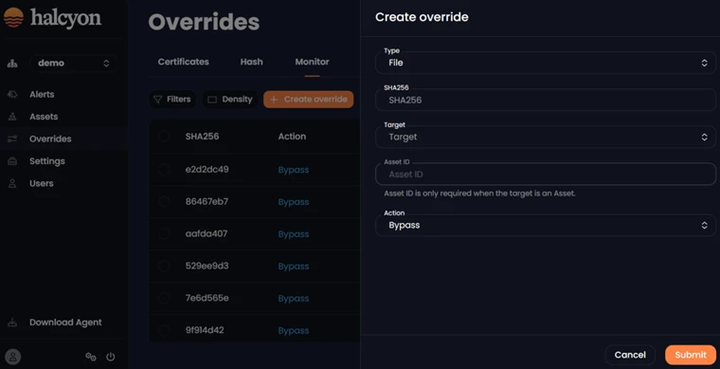The height and width of the screenshot is (369, 720).
Task: Click Bypass link for 86467eb7
Action: pyautogui.click(x=293, y=202)
